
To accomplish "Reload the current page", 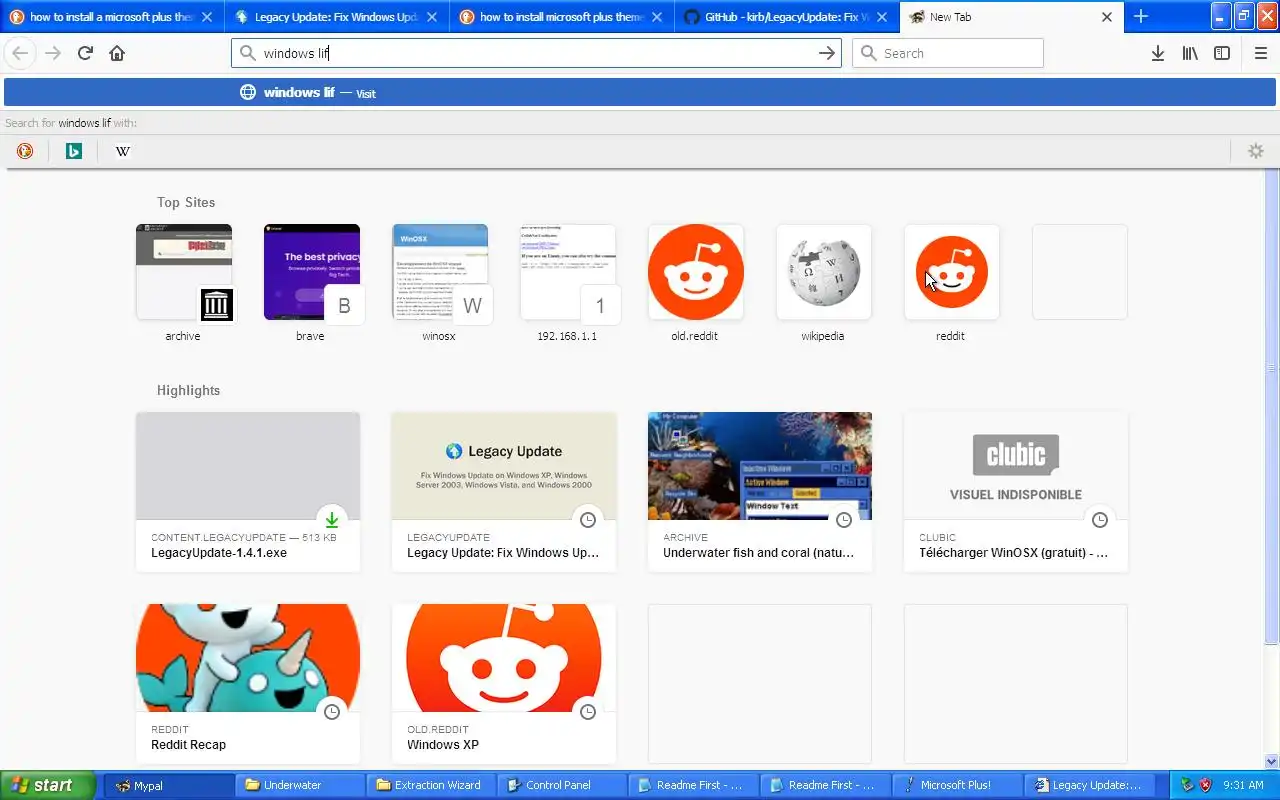I will click(x=85, y=54).
